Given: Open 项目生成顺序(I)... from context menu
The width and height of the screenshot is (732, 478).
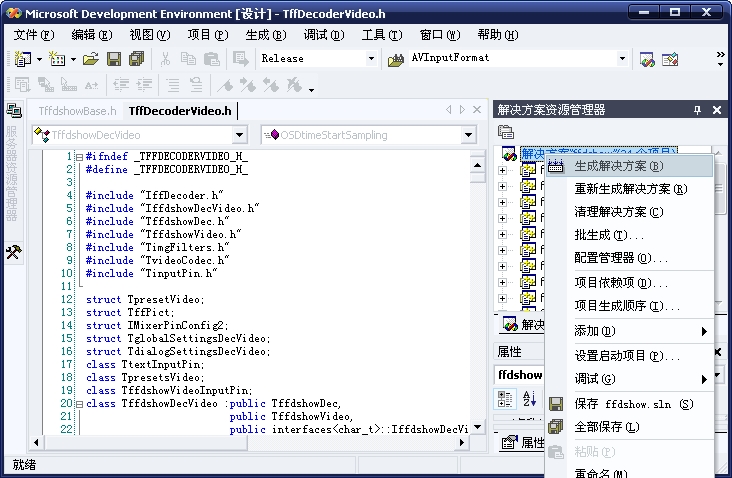Looking at the screenshot, I should click(x=629, y=306).
